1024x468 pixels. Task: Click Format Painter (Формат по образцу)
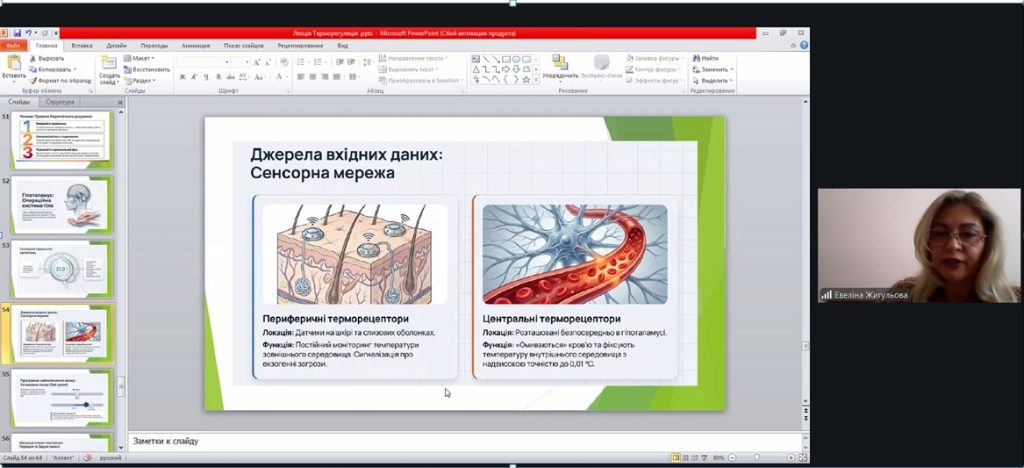point(63,80)
